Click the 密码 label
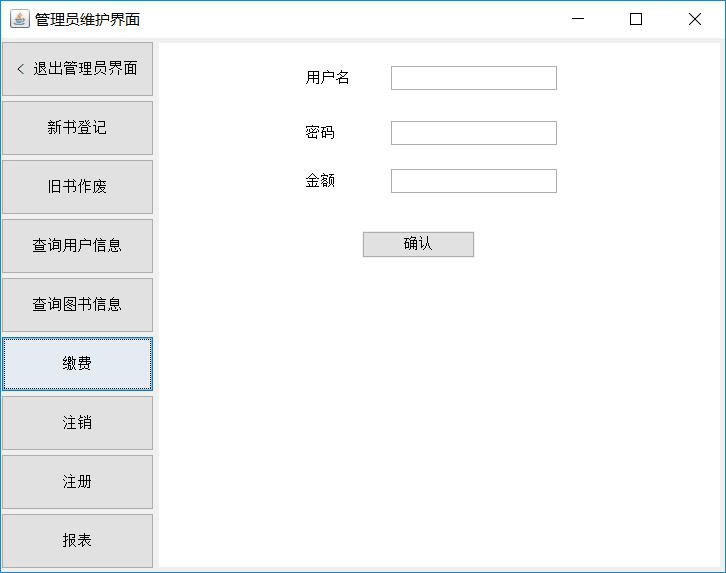 tap(320, 132)
